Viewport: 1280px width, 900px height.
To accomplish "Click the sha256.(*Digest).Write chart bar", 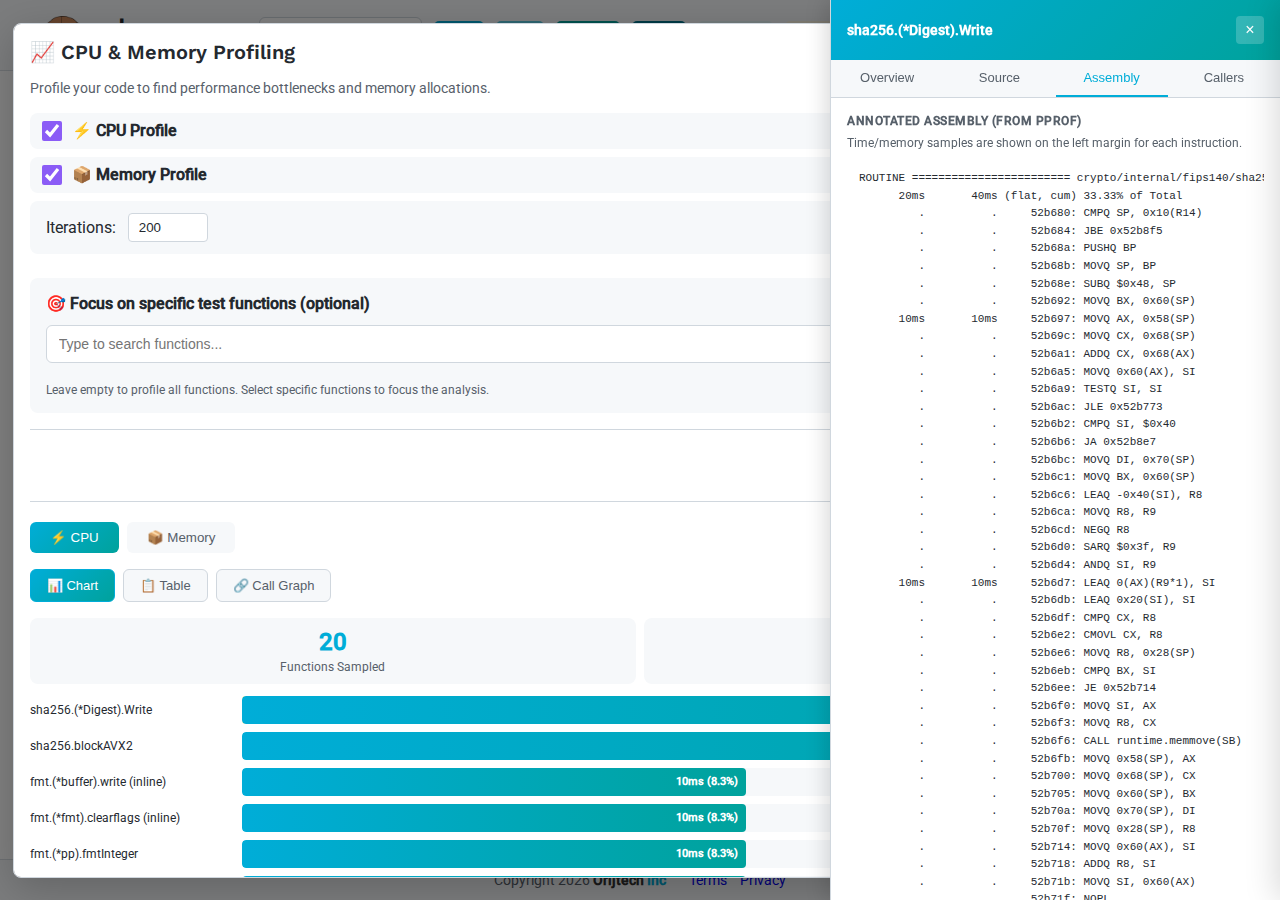I will [x=536, y=710].
